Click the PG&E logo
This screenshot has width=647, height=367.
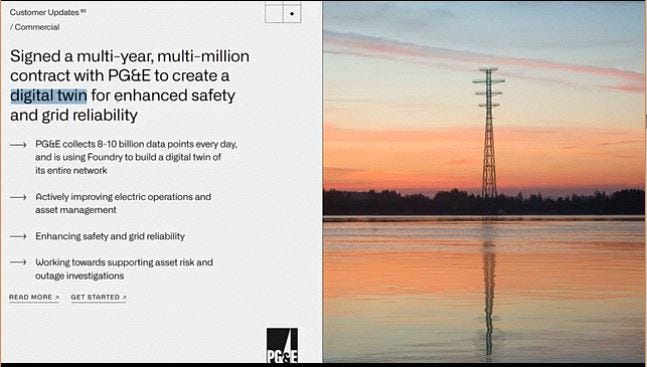tap(282, 345)
